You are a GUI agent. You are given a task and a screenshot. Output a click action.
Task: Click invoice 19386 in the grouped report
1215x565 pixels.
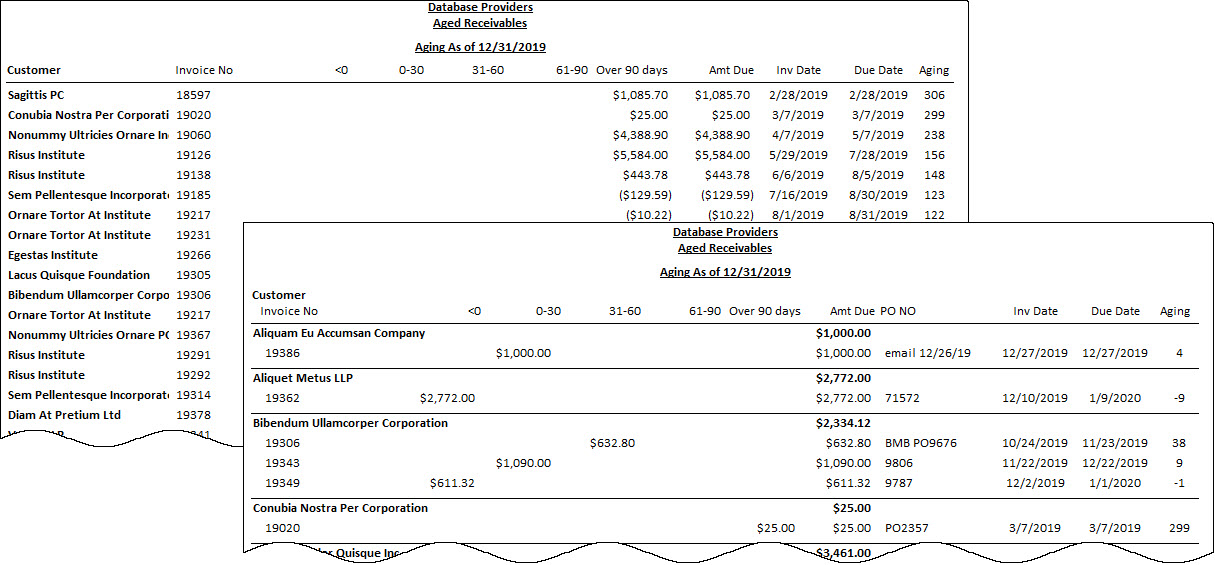pos(281,353)
